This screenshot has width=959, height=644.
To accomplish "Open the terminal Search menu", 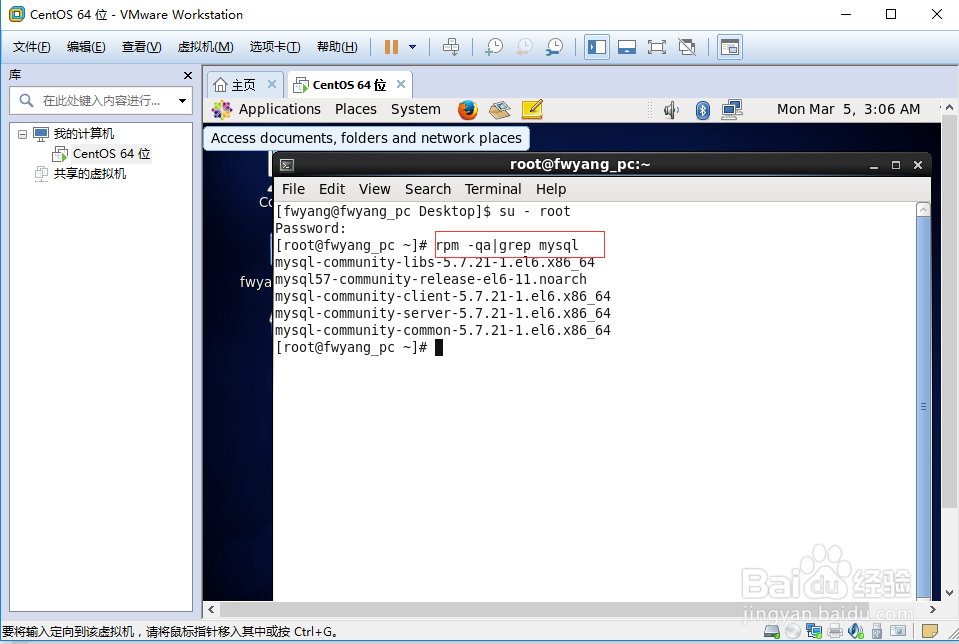I will 428,190.
